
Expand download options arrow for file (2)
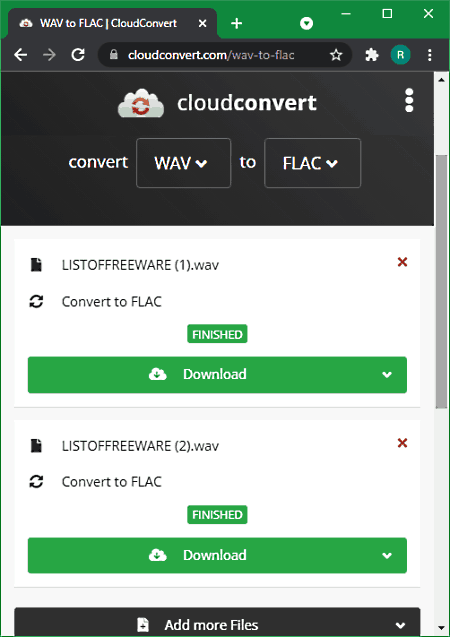pos(387,555)
